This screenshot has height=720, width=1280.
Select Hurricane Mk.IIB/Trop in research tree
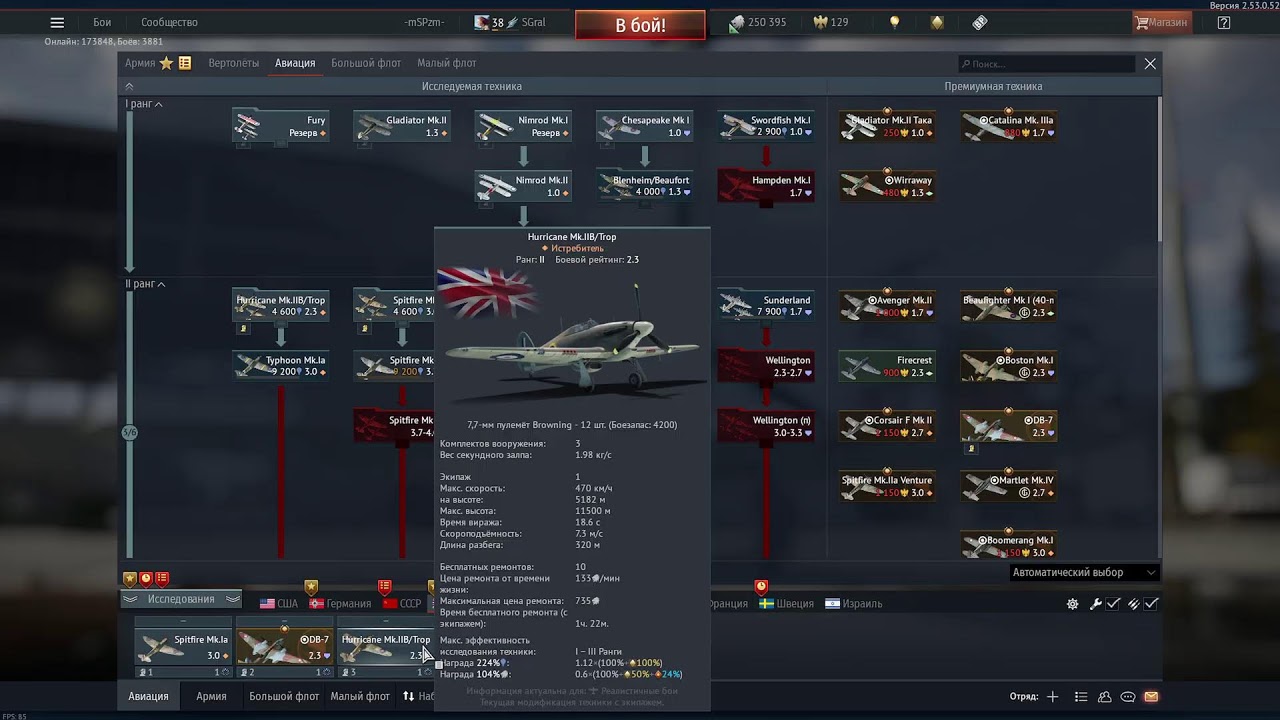coord(281,306)
